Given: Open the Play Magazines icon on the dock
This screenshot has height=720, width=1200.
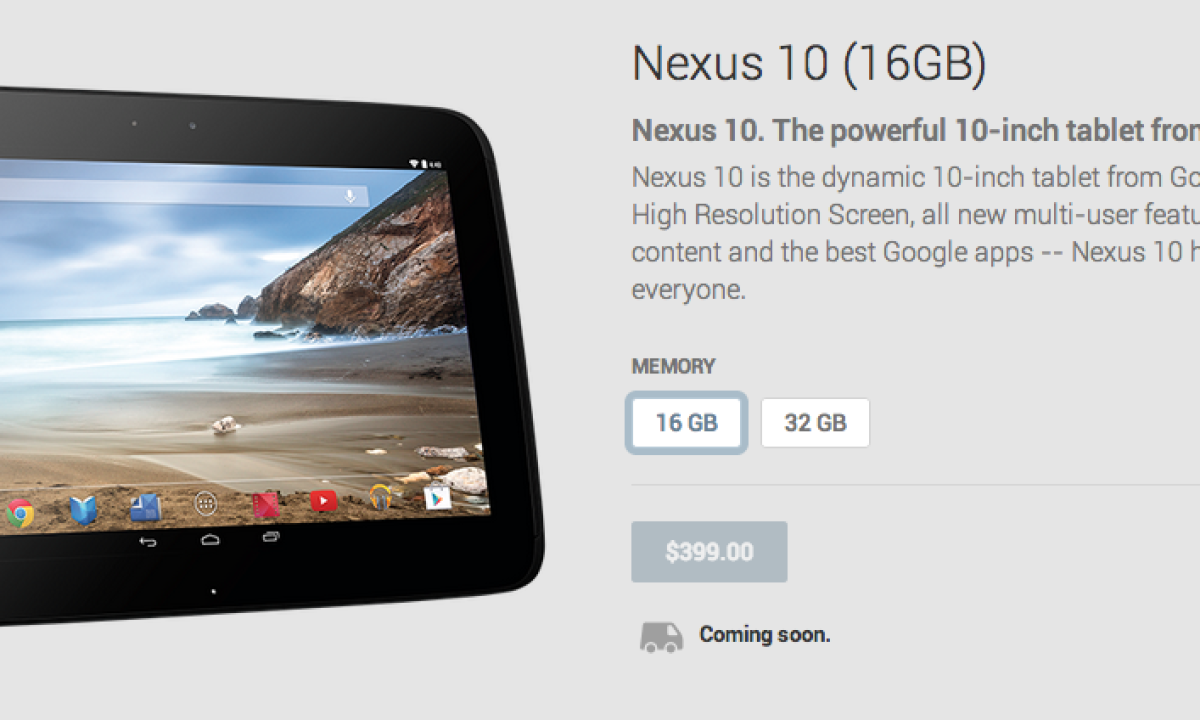Looking at the screenshot, I should tap(145, 508).
